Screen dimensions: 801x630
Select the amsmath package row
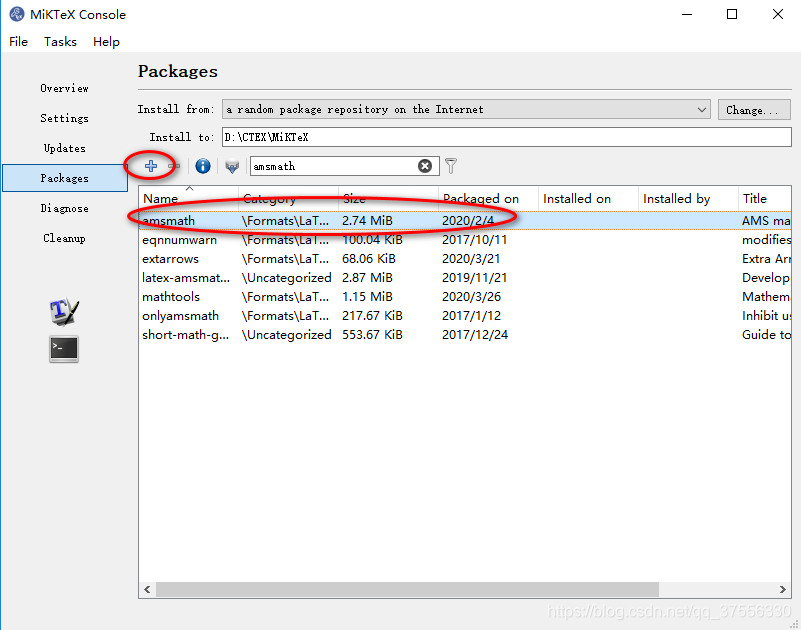[x=465, y=221]
